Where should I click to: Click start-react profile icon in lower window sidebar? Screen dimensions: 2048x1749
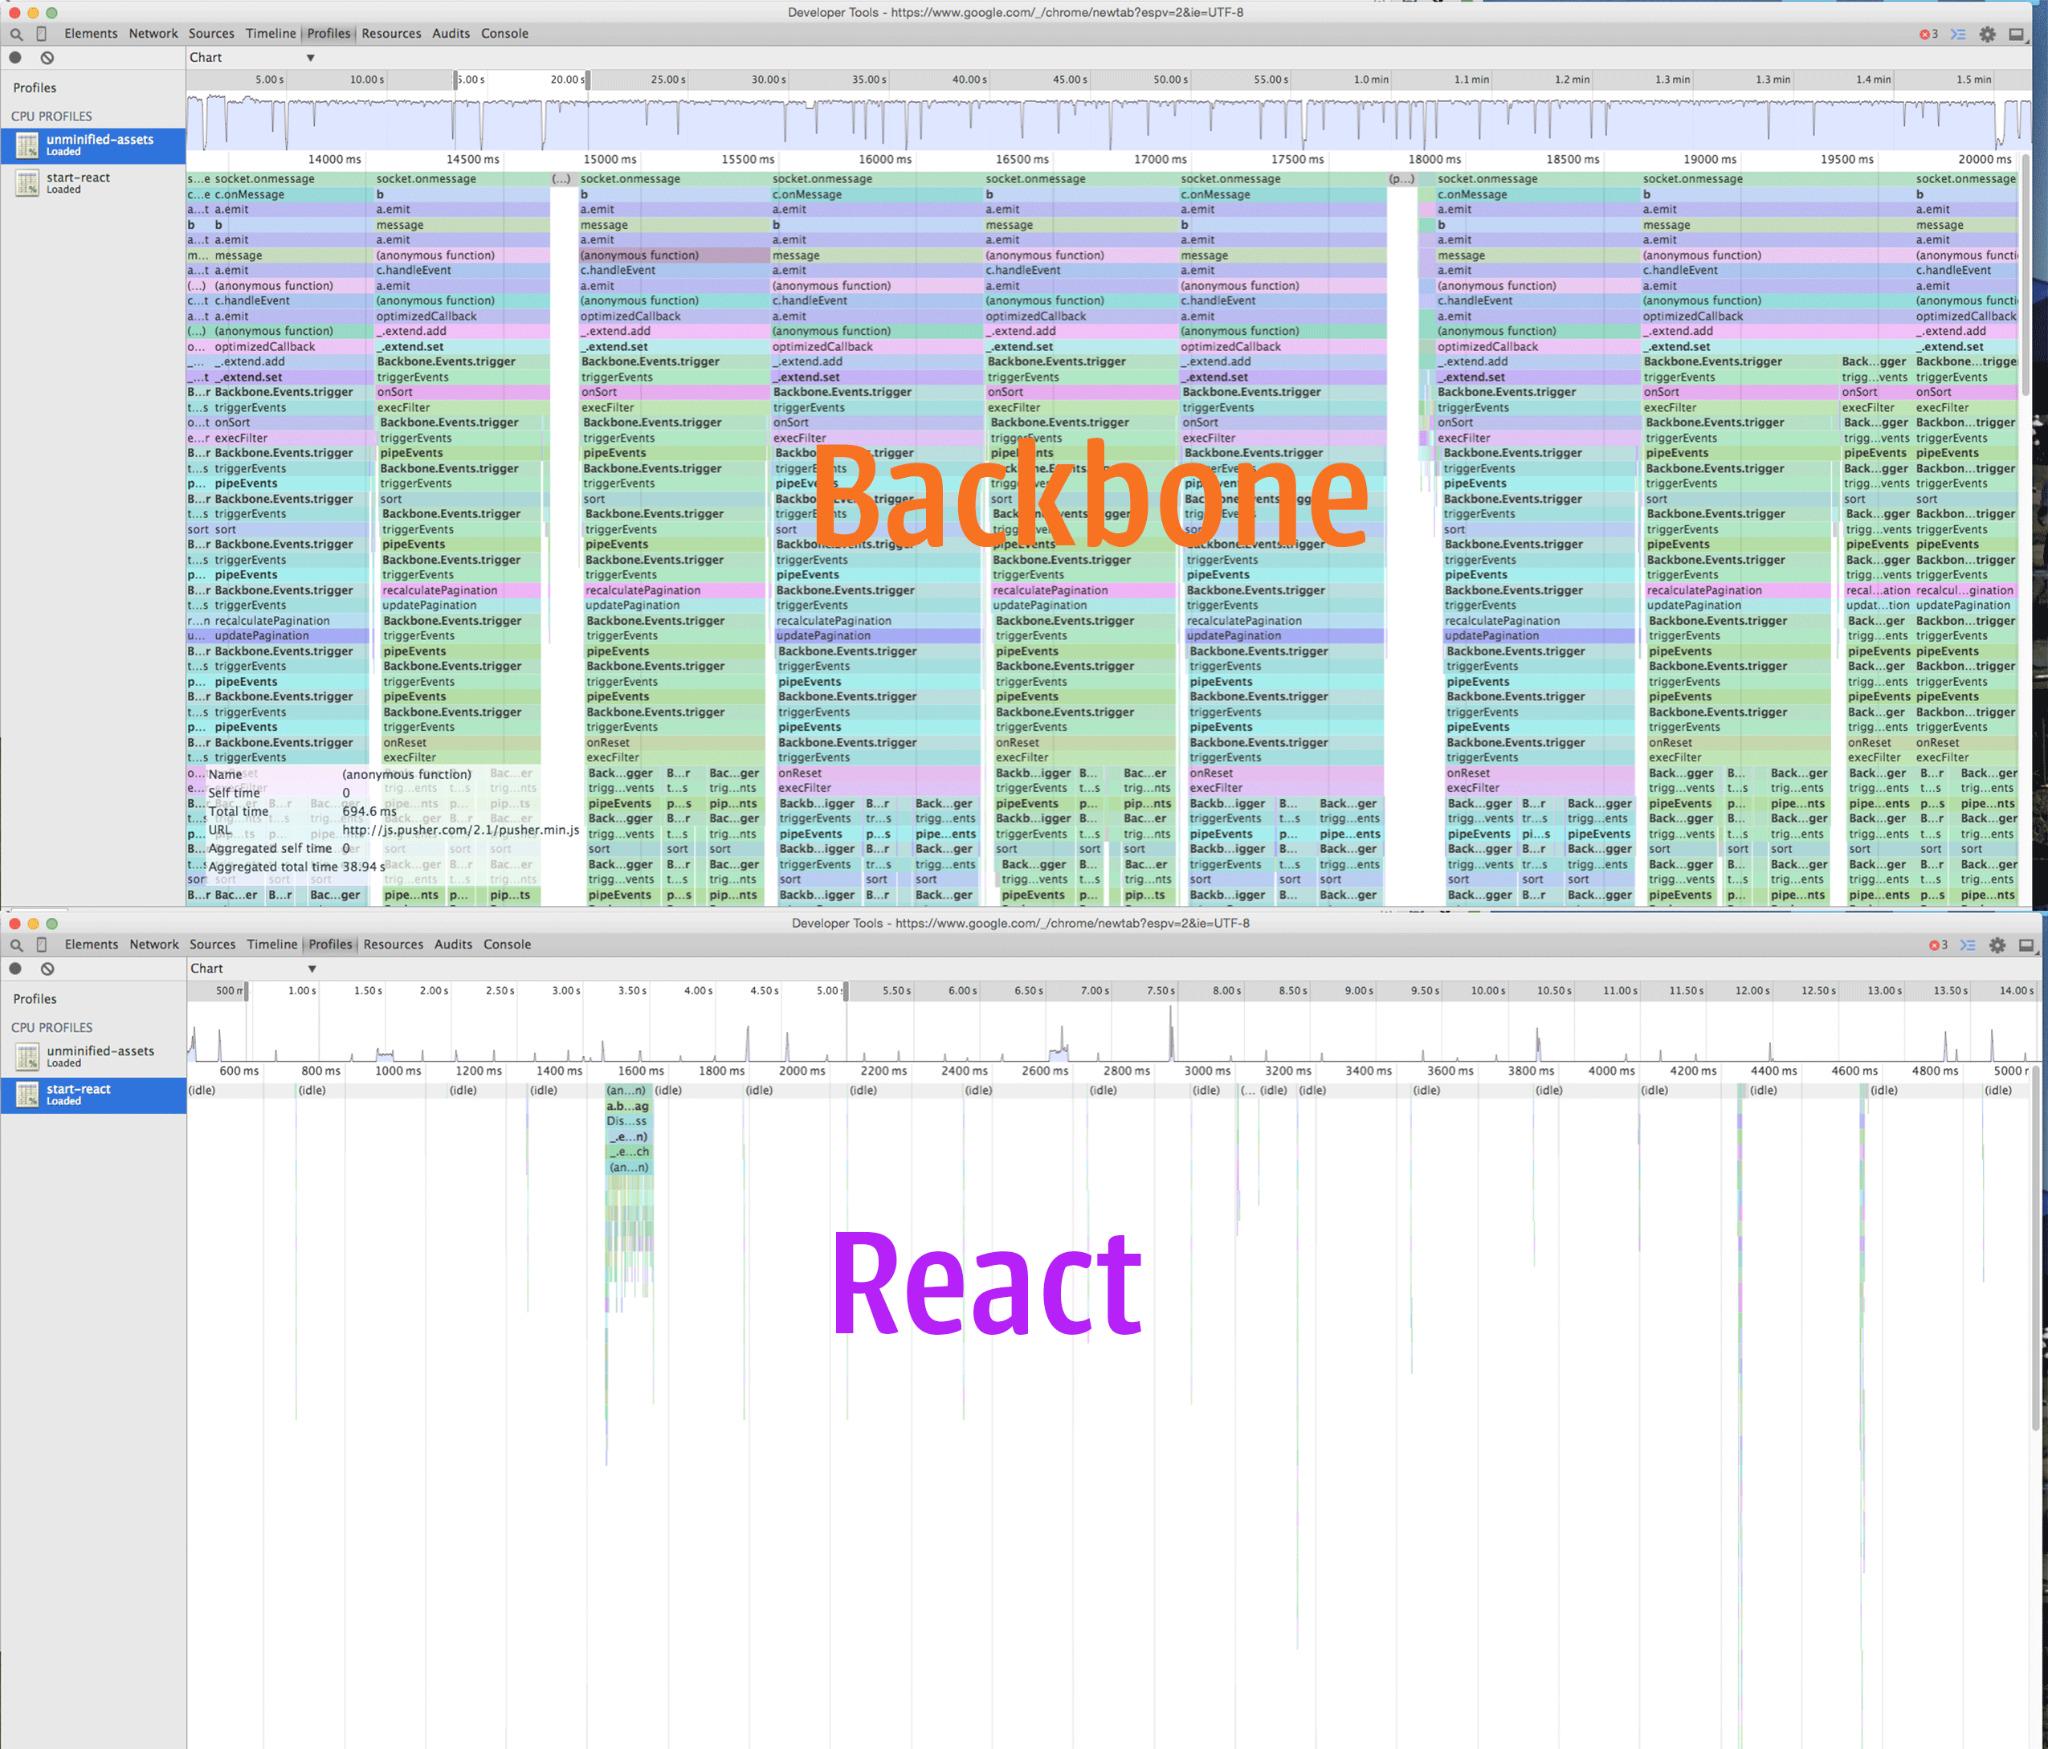tap(27, 1095)
